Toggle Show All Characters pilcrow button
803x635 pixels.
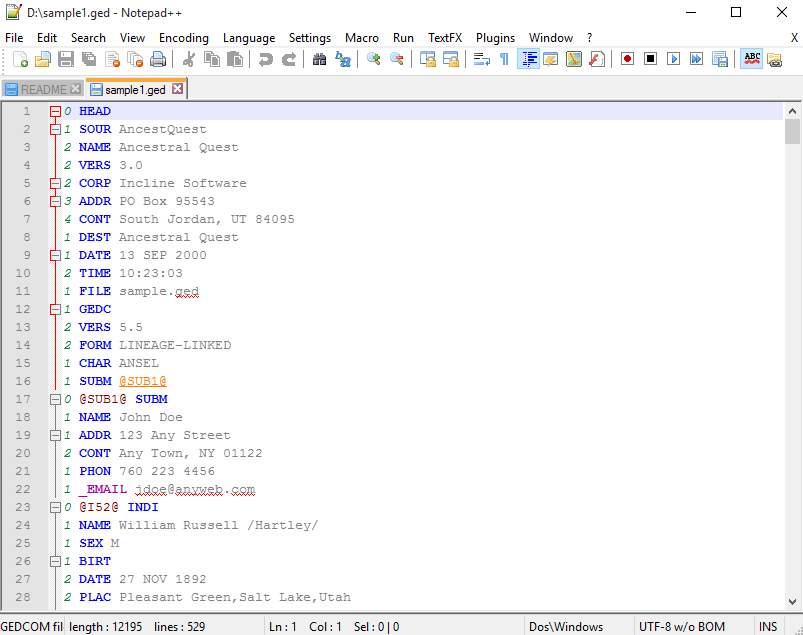click(x=504, y=59)
